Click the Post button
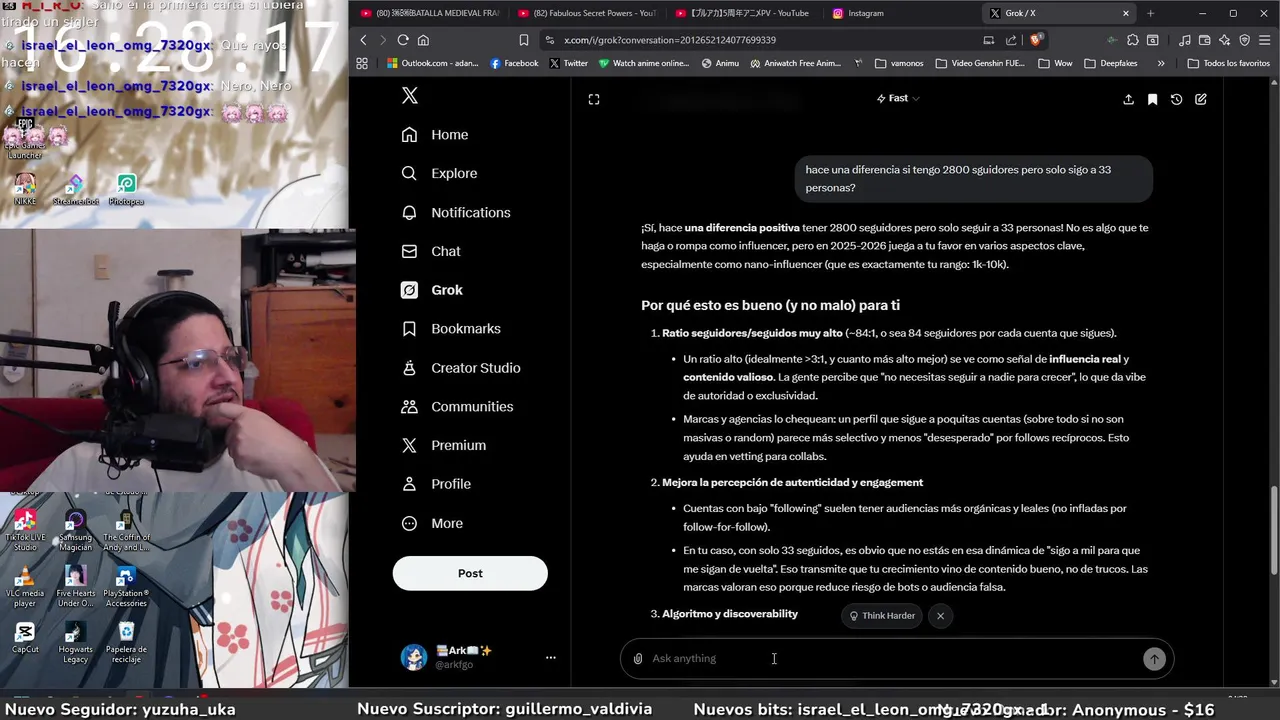Viewport: 1280px width, 720px height. tap(470, 573)
